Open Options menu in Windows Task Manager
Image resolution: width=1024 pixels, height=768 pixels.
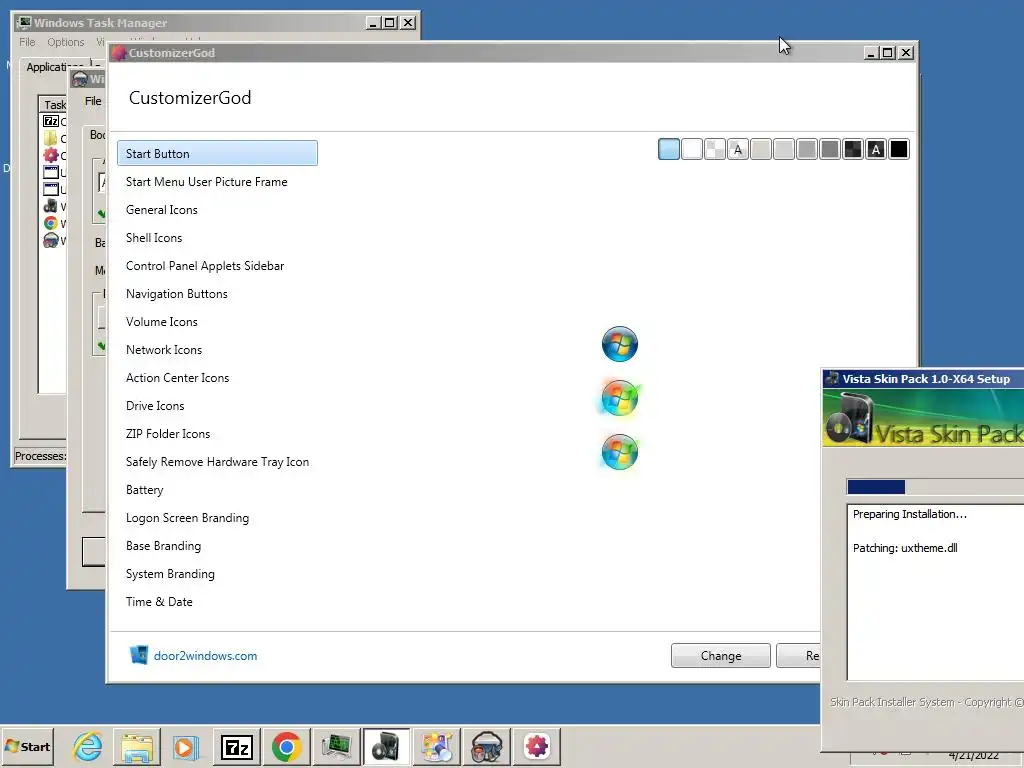(65, 42)
